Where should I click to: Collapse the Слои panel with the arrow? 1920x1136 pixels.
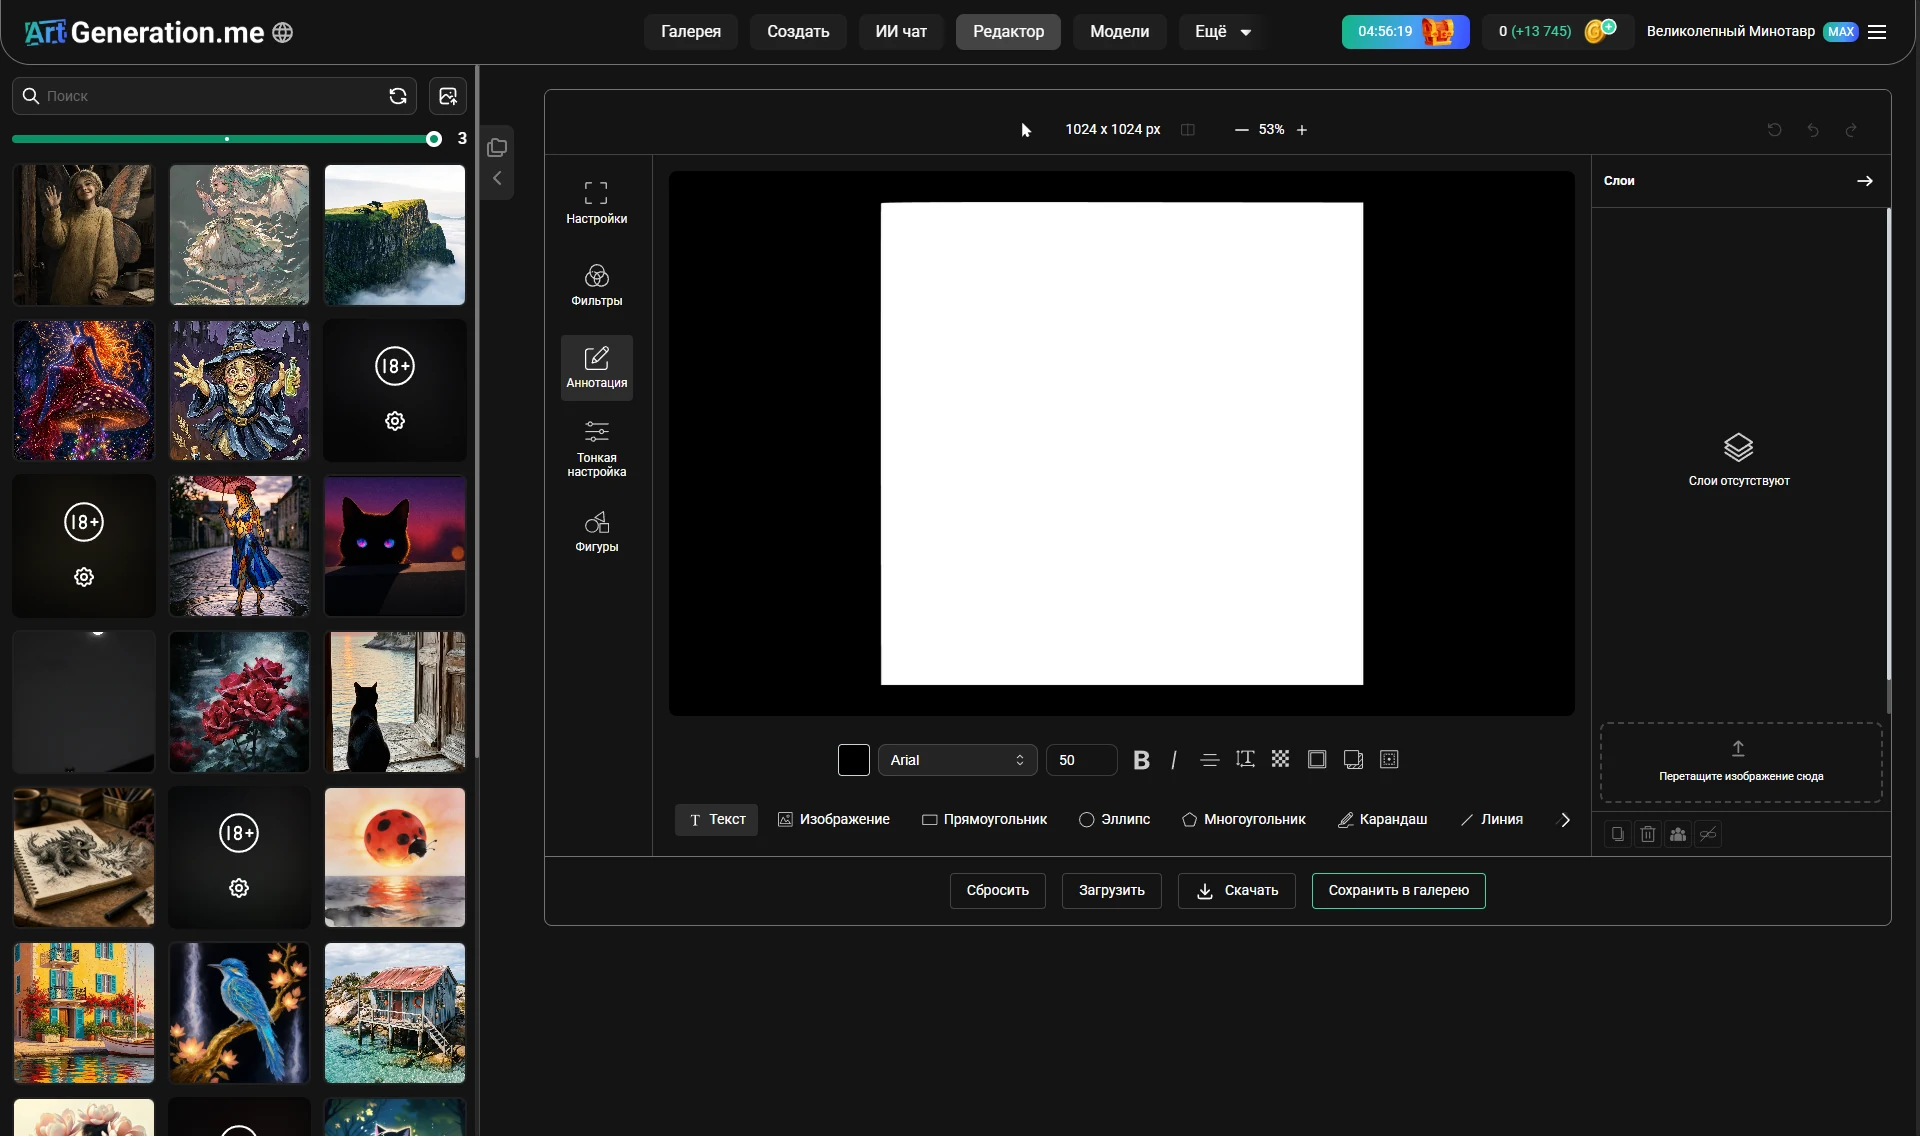point(1865,181)
